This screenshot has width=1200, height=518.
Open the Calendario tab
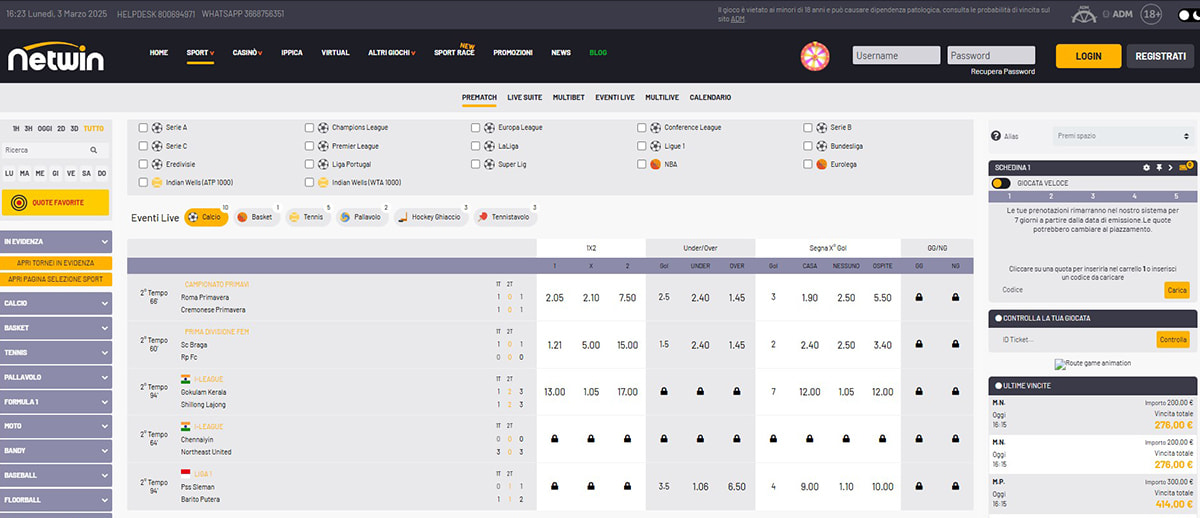pyautogui.click(x=710, y=97)
